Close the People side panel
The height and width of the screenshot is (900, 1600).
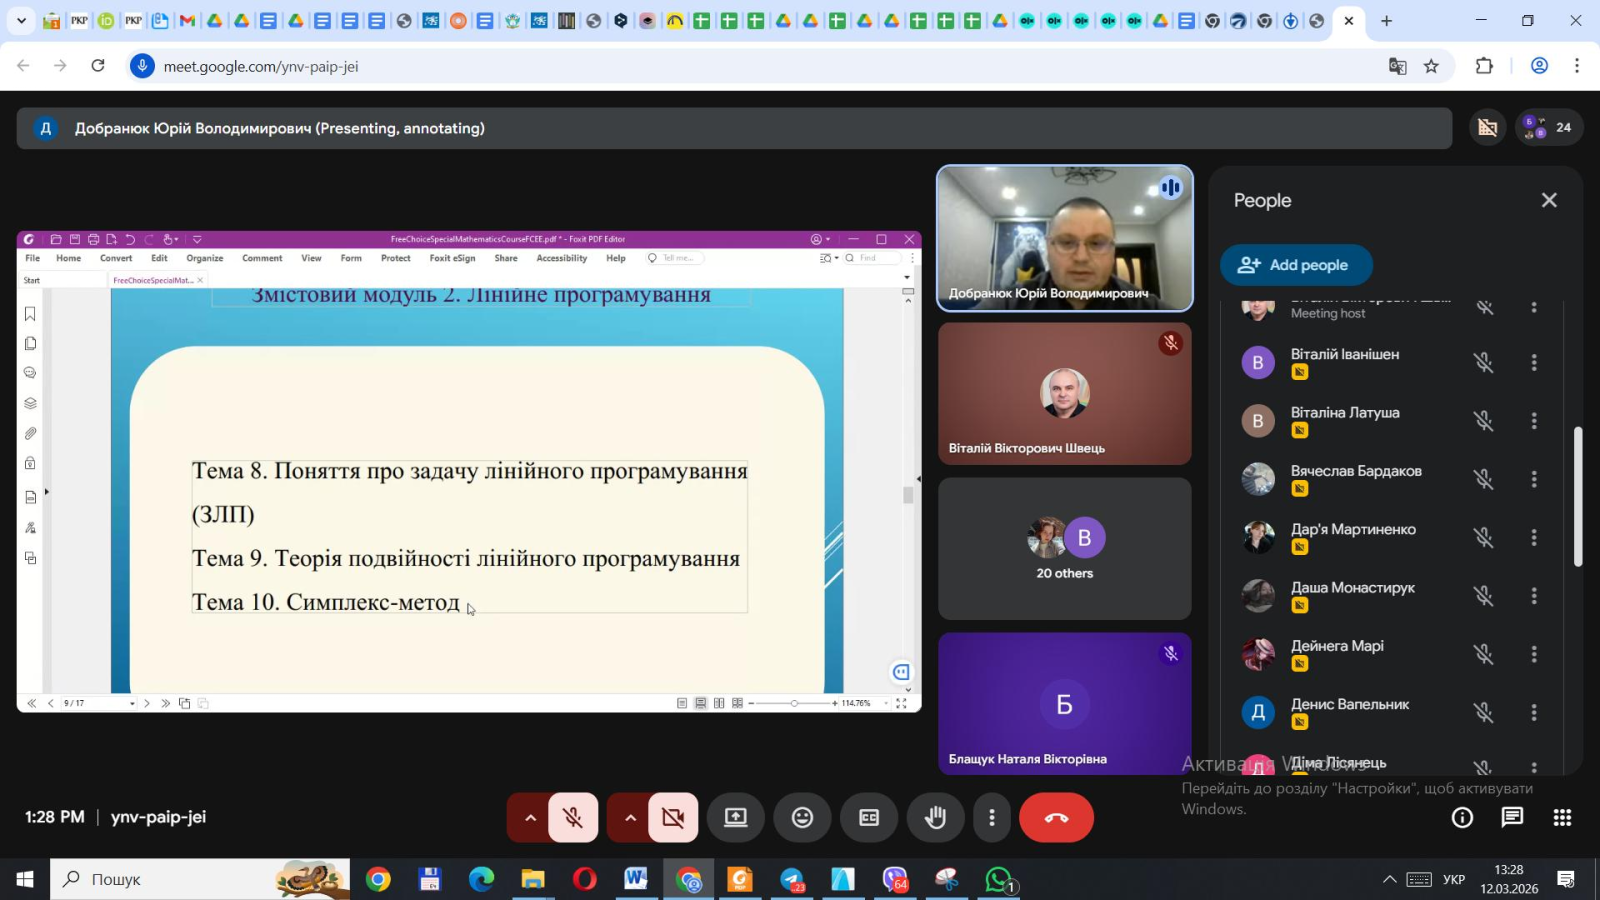pos(1549,200)
